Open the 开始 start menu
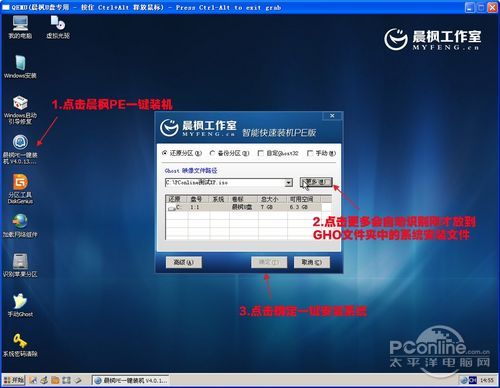 [x=14, y=380]
